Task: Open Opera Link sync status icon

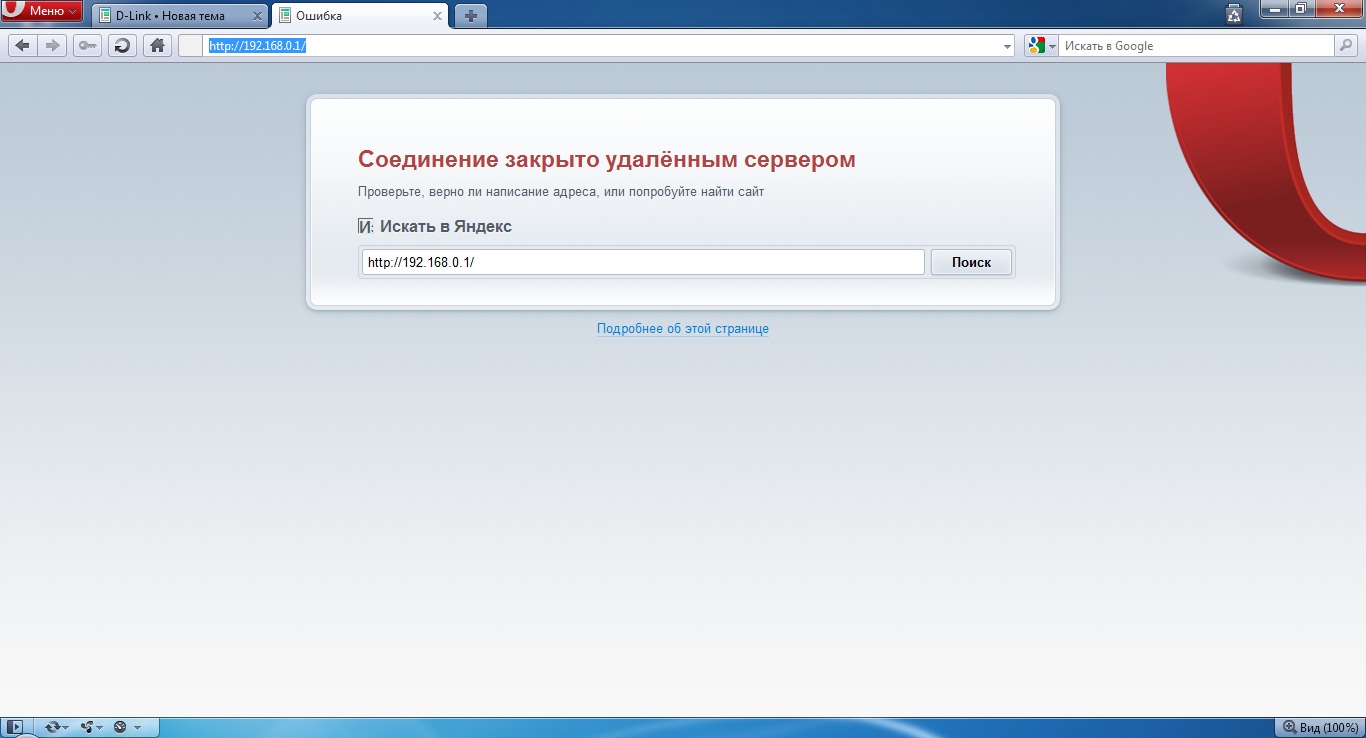Action: (x=54, y=727)
